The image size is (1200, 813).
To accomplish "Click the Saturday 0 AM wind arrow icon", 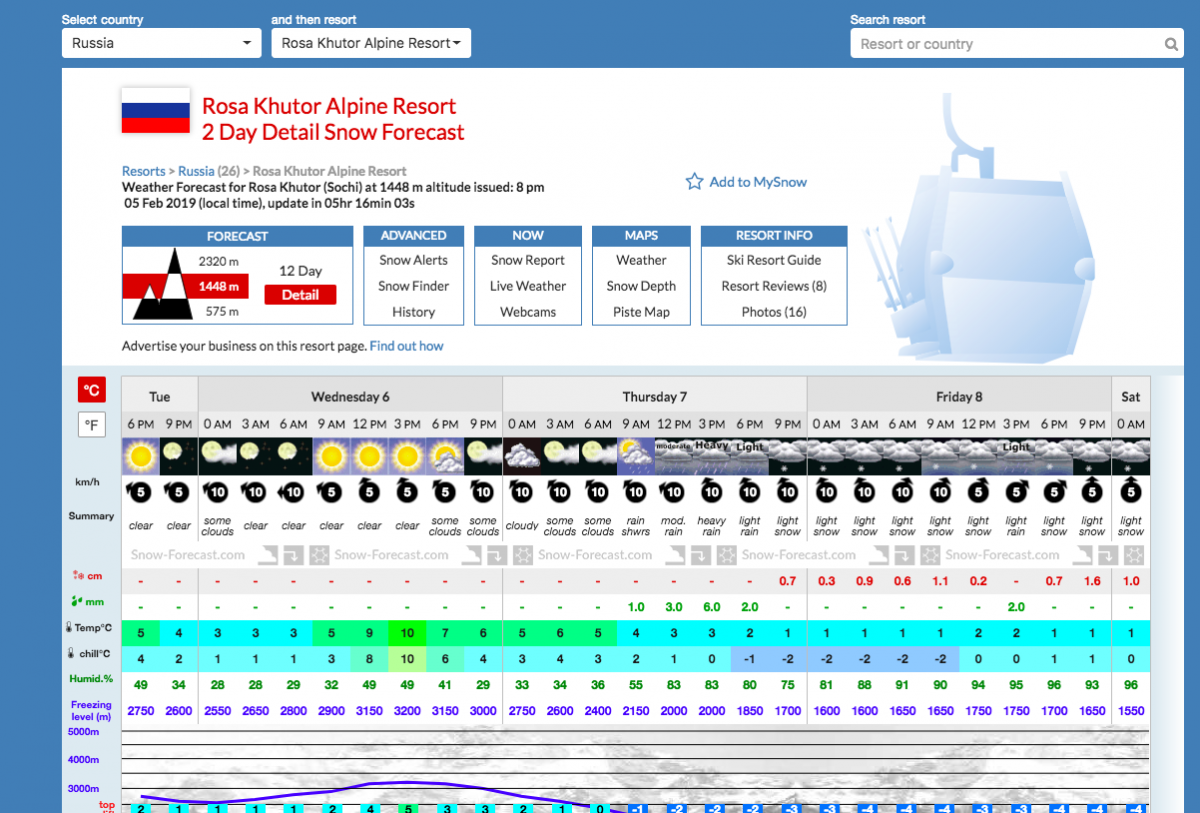I will (1130, 491).
